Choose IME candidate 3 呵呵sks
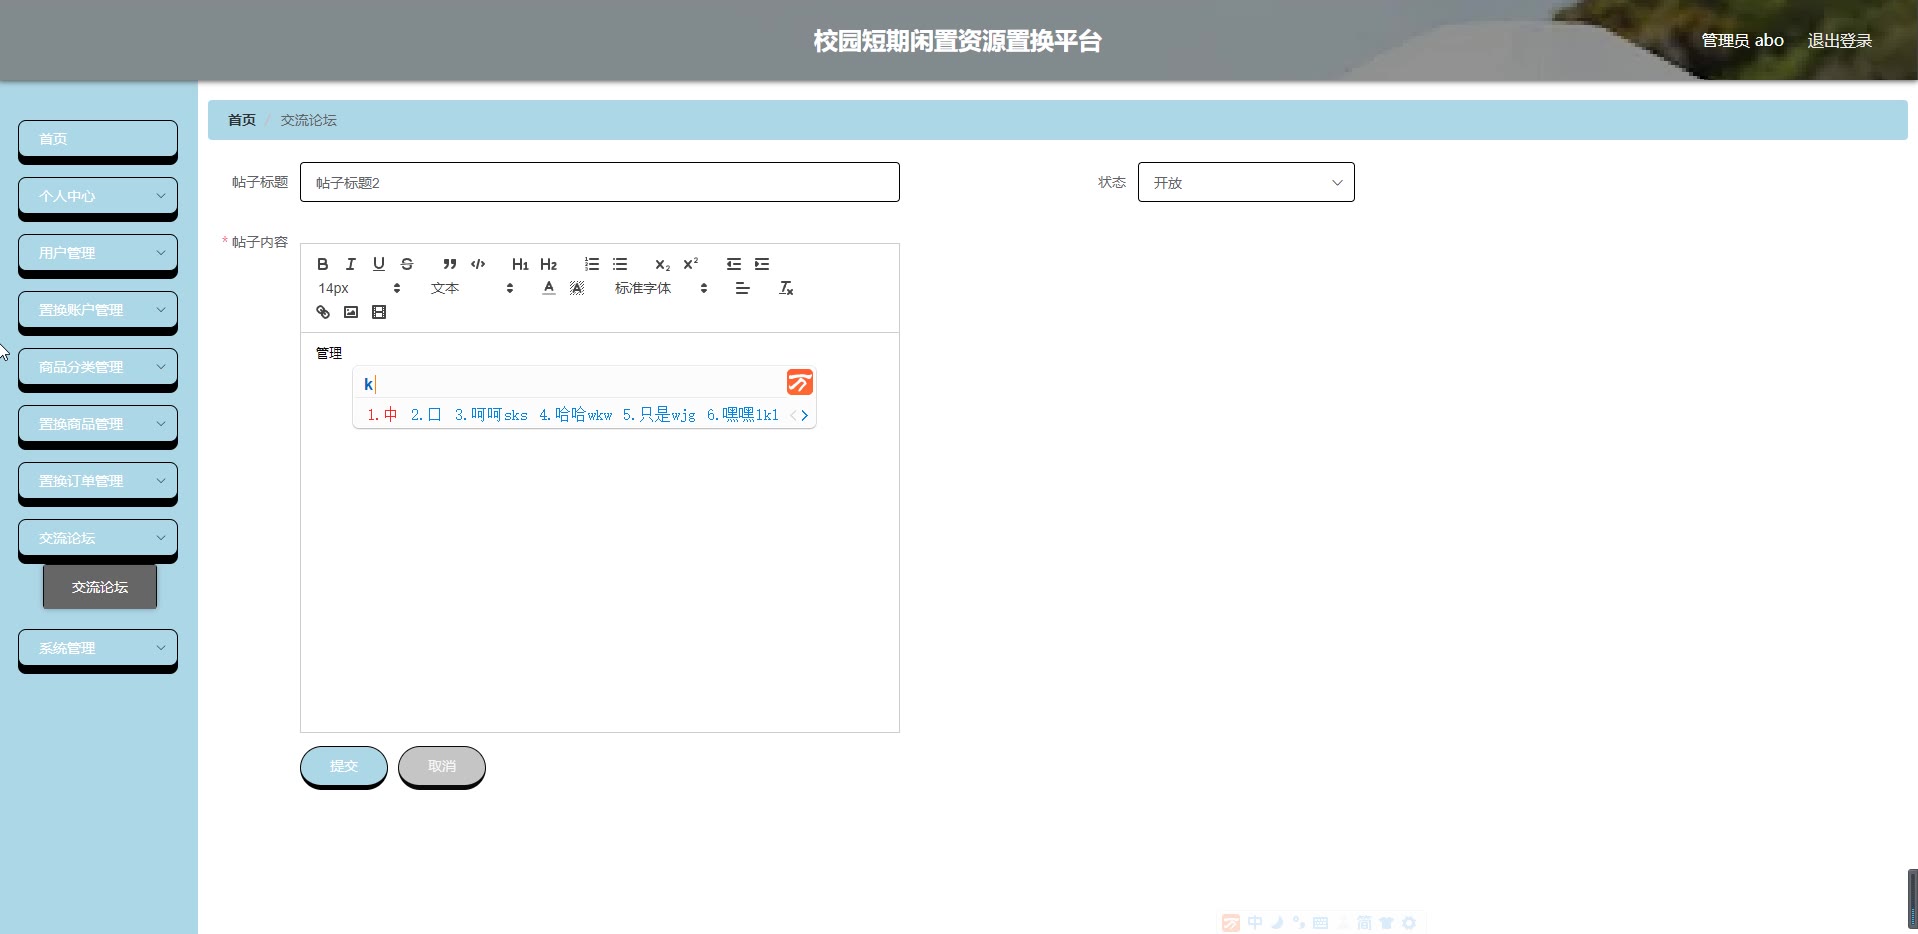 tap(491, 415)
